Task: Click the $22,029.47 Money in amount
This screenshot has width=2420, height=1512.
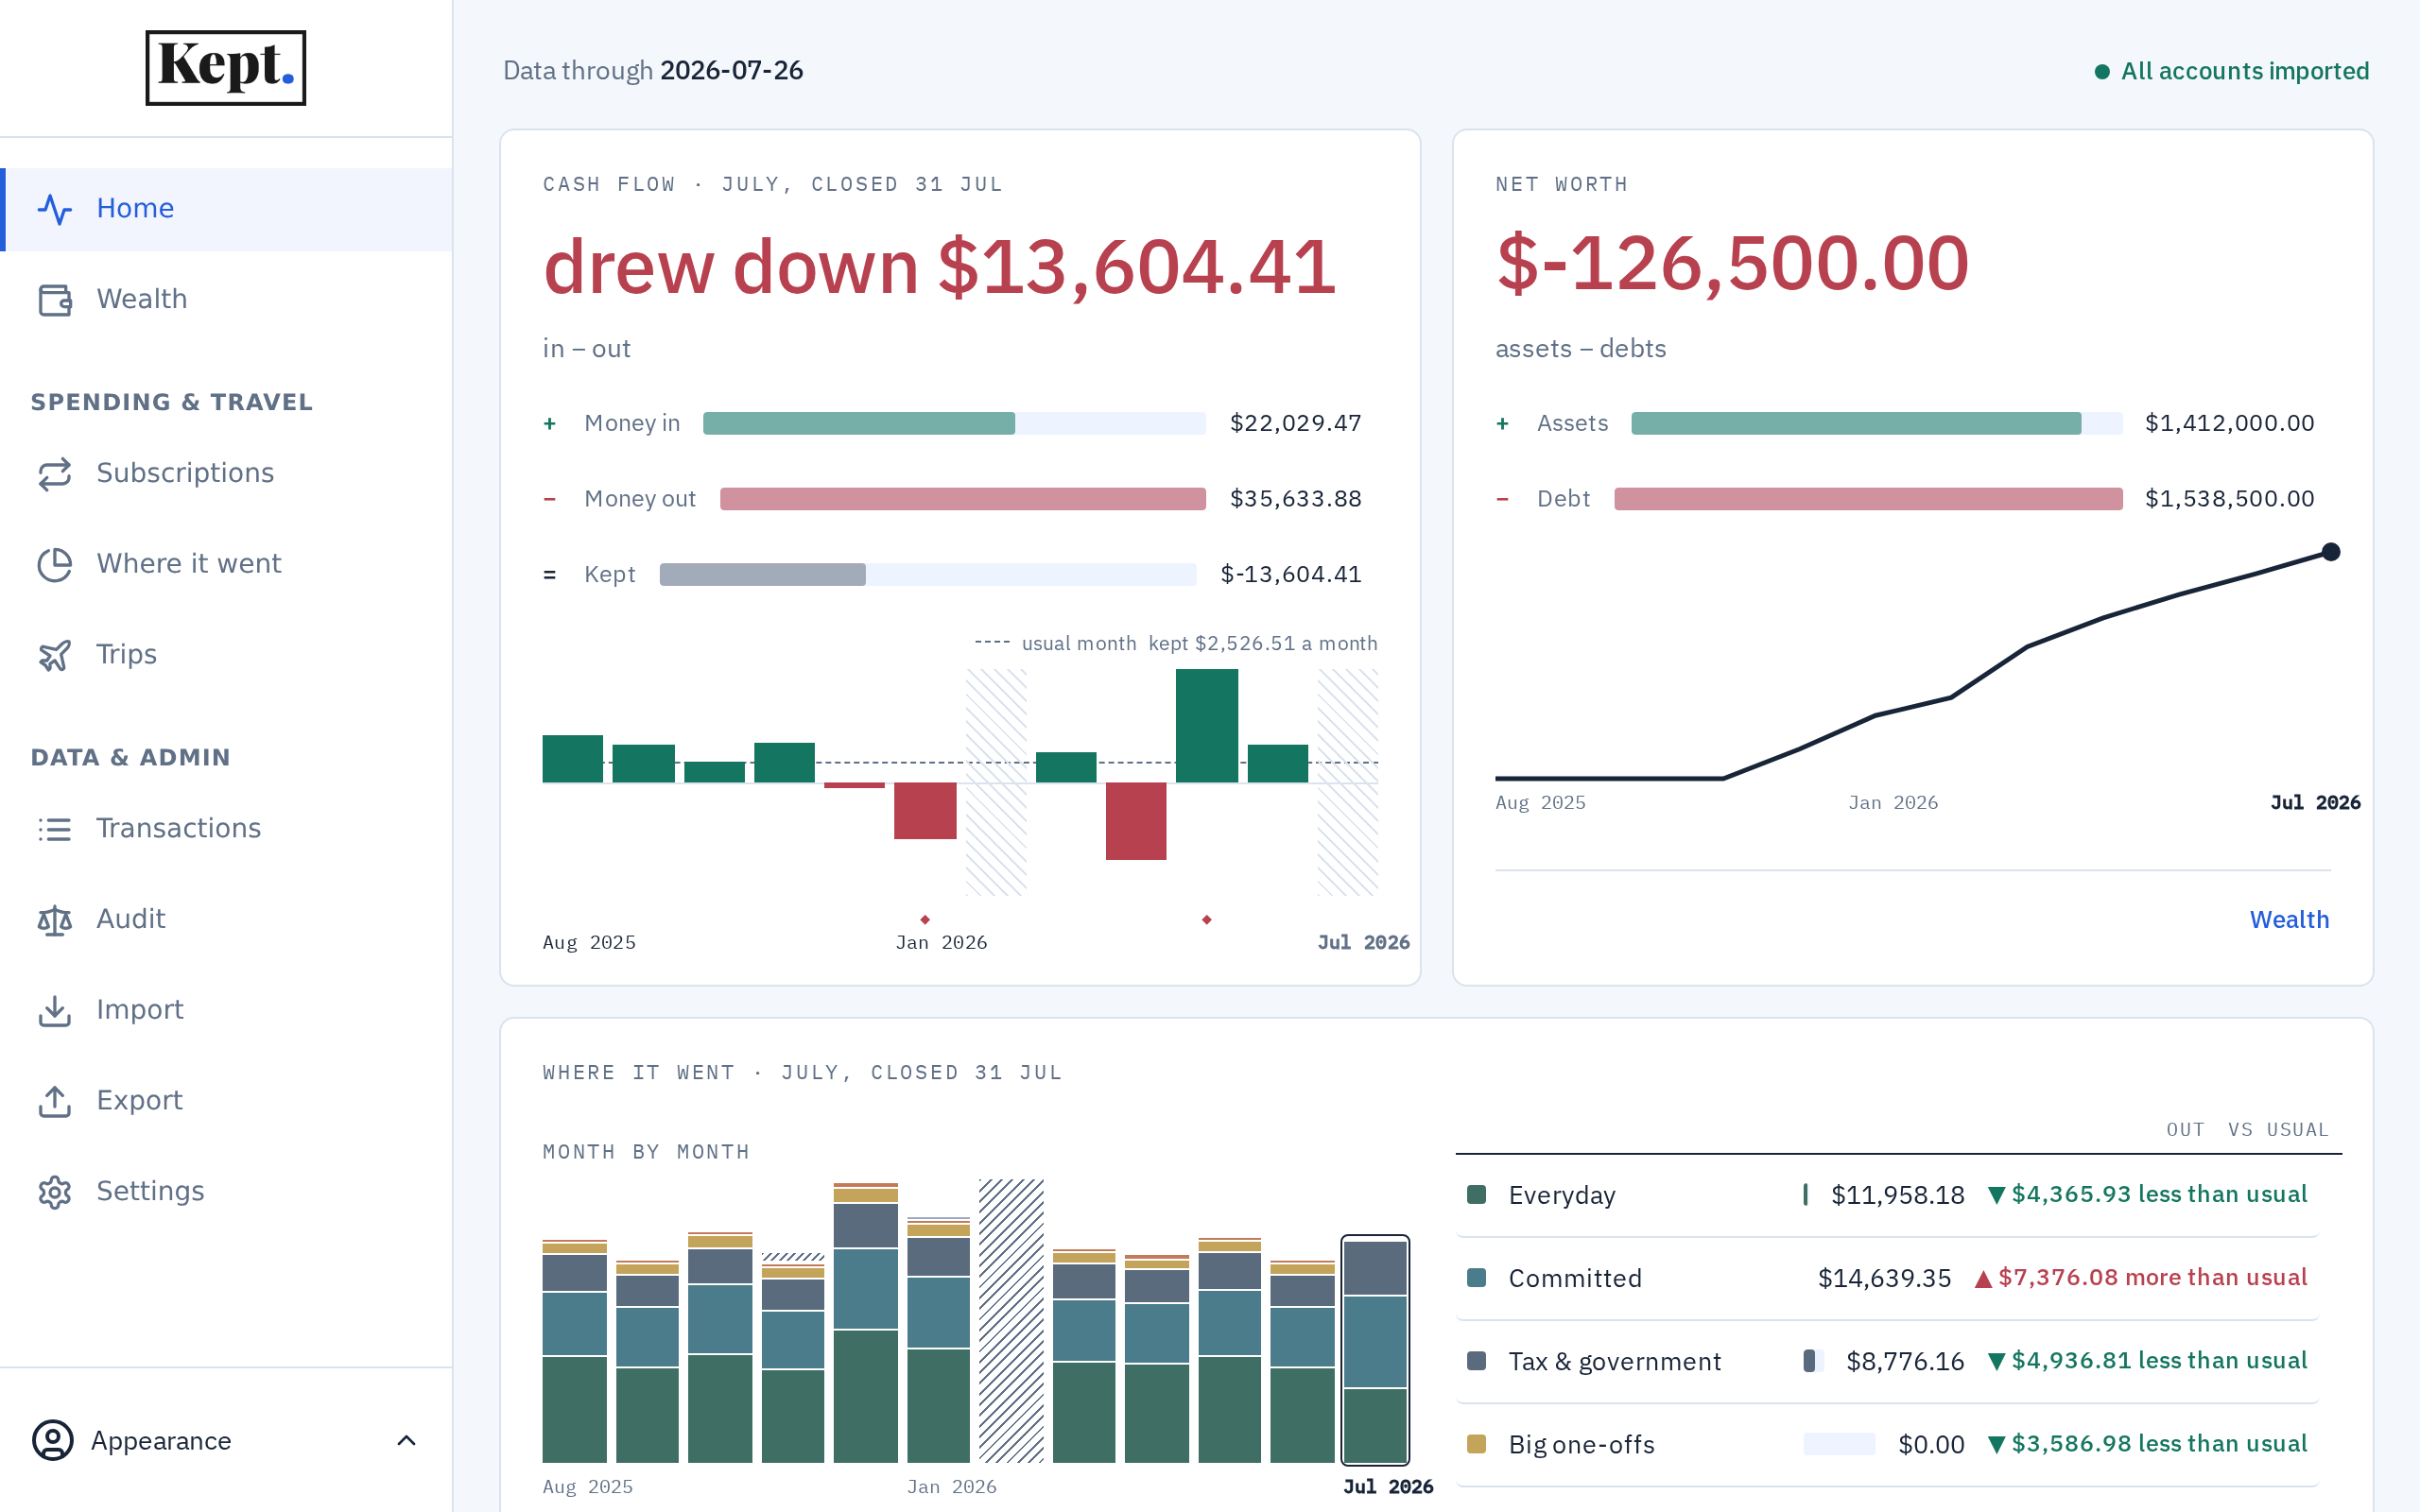Action: [1295, 423]
